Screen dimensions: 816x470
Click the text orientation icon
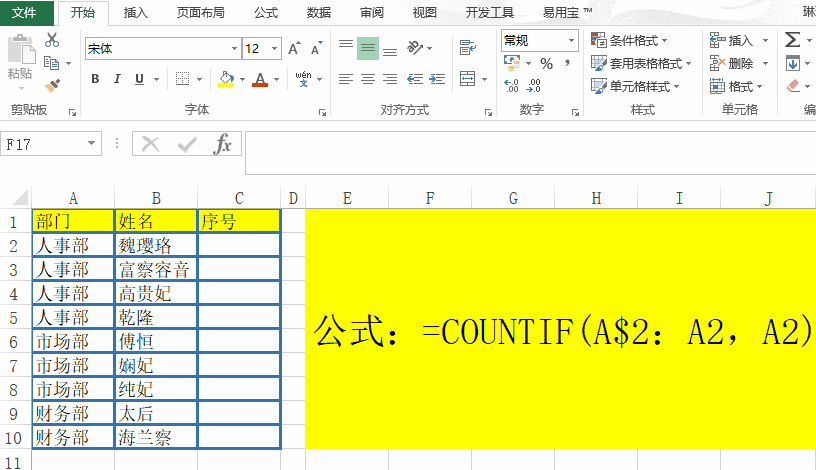(x=415, y=48)
